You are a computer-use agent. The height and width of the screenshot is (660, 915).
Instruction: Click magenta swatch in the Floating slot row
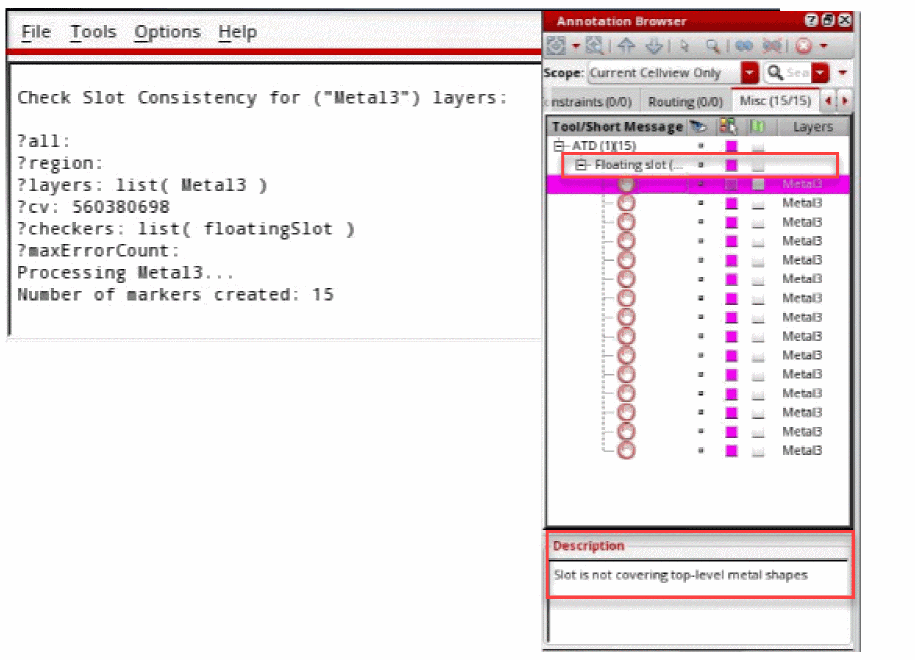[x=731, y=165]
